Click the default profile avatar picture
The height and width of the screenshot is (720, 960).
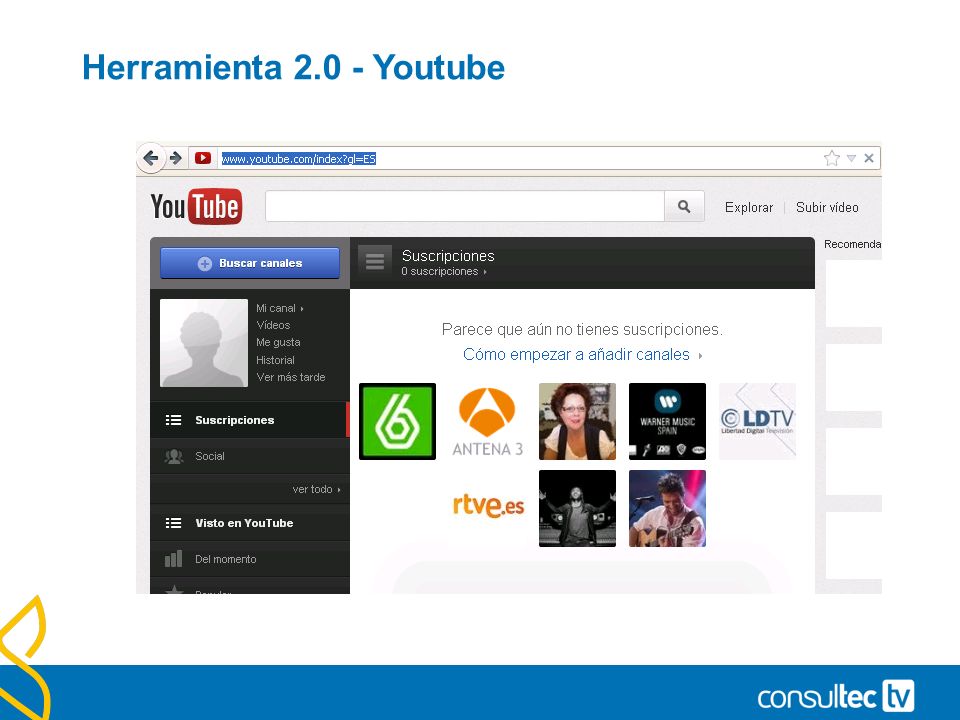point(204,343)
